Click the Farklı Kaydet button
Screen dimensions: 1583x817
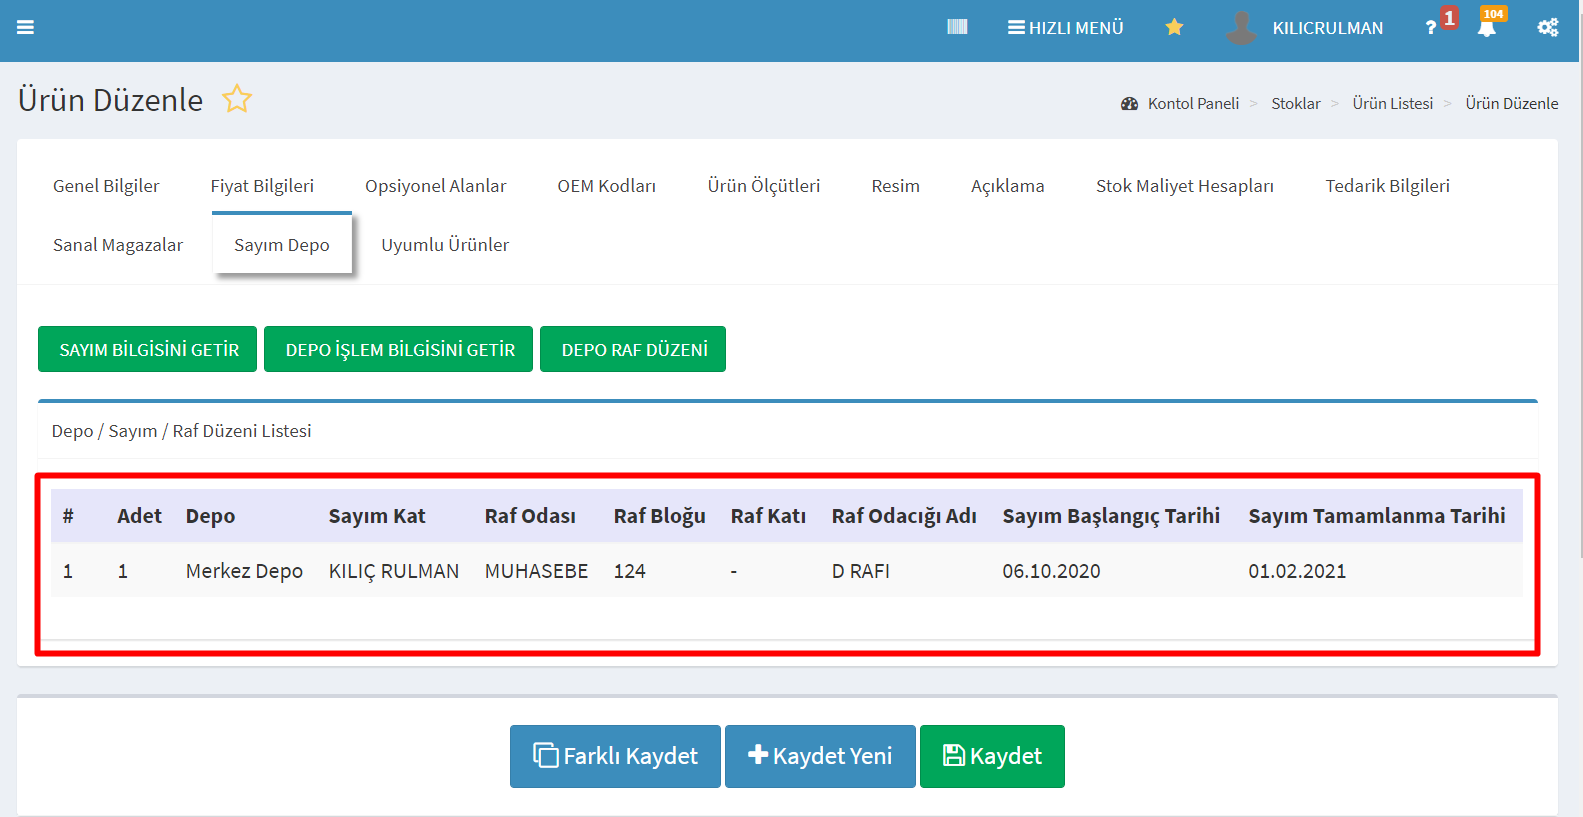coord(615,756)
